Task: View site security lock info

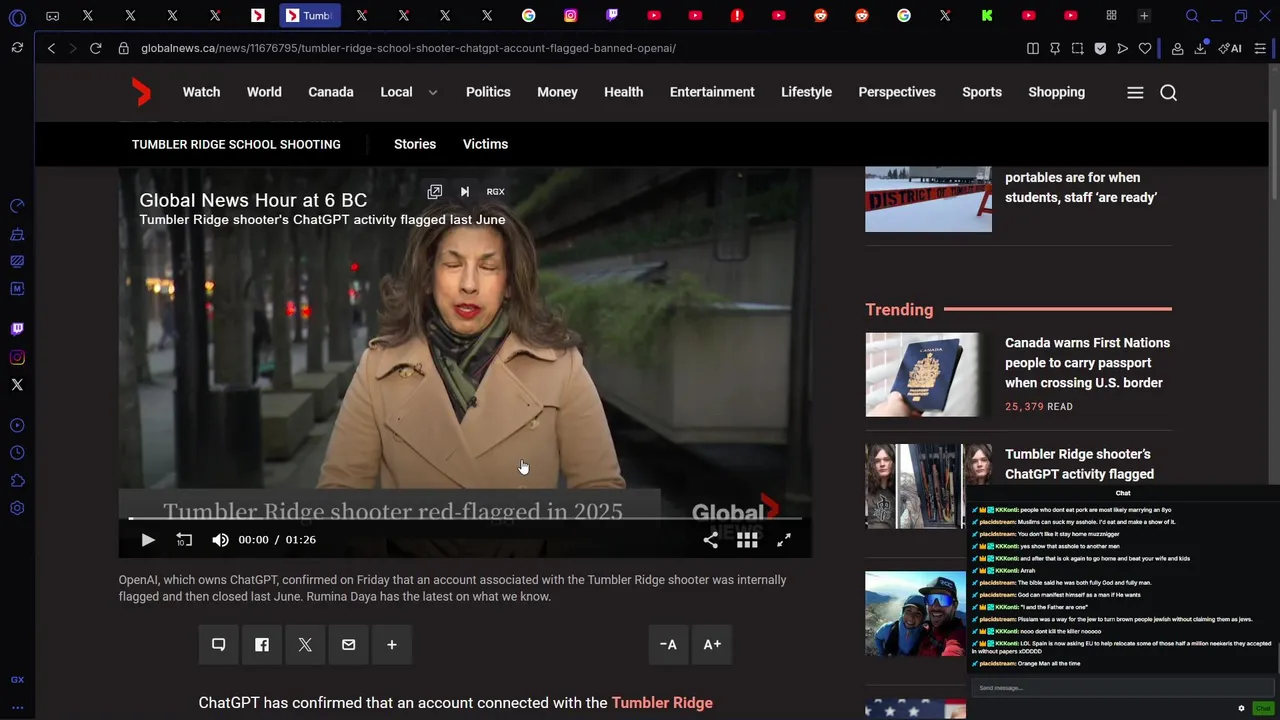Action: pyautogui.click(x=124, y=48)
